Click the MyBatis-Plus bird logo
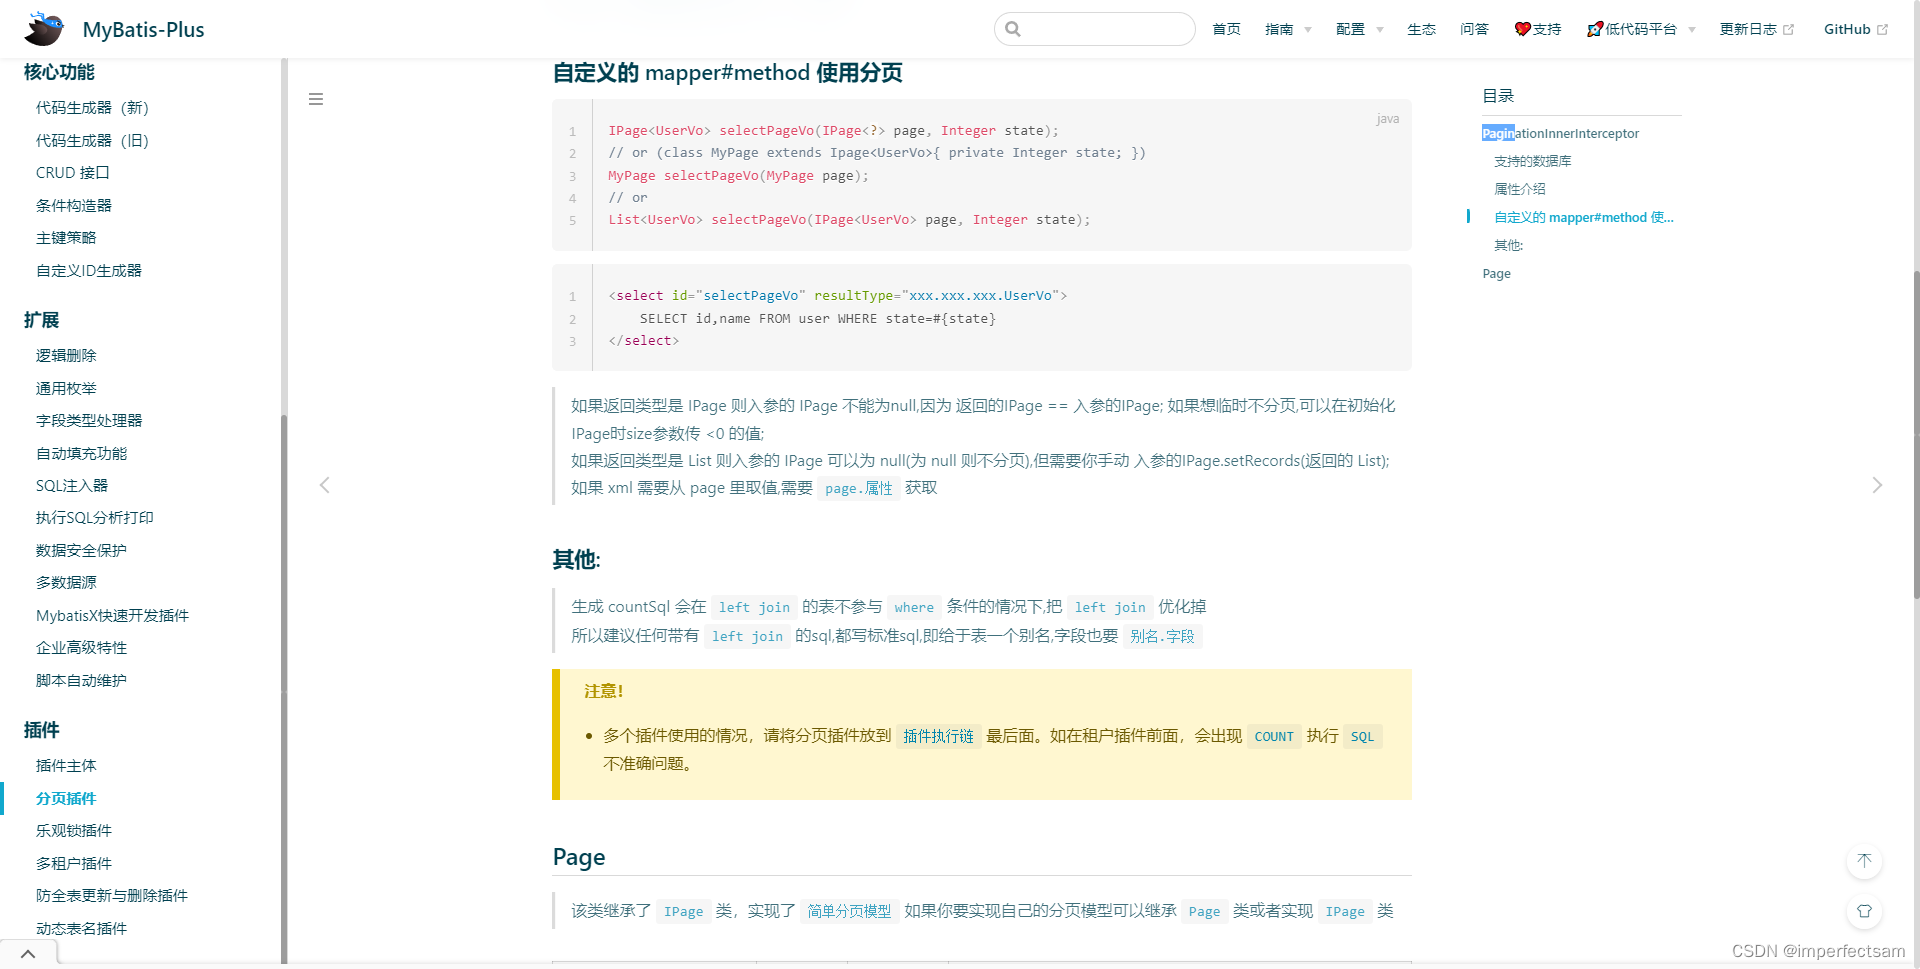 [44, 29]
